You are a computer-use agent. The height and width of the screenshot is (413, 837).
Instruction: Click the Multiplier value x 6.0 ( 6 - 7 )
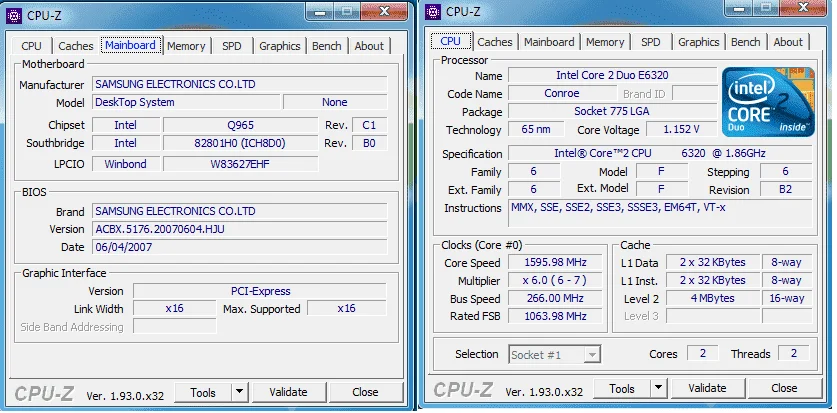click(x=555, y=281)
